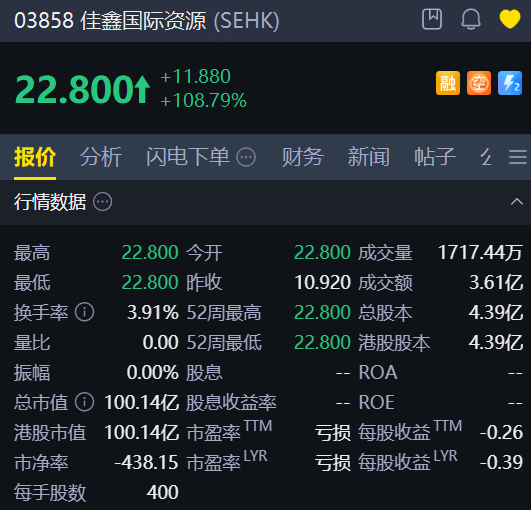Click info icon beside 总市值
The width and height of the screenshot is (531, 510).
pyautogui.click(x=85, y=402)
